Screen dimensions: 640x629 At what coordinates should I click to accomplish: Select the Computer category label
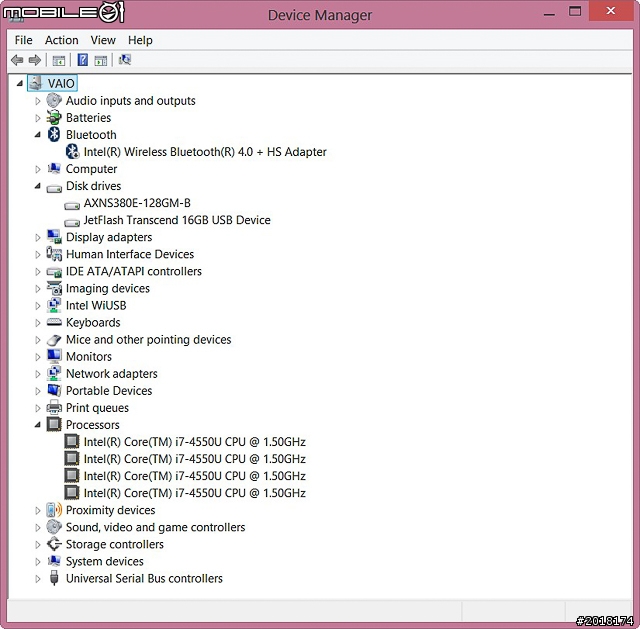coord(91,169)
